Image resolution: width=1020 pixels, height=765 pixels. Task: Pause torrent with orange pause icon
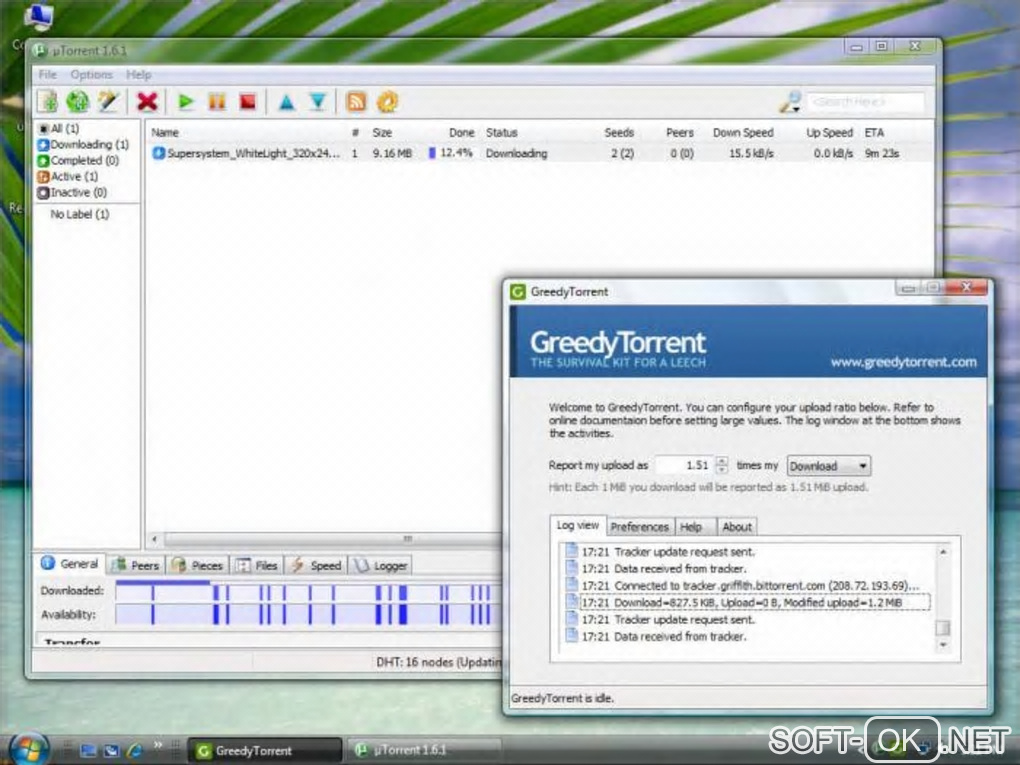tap(217, 101)
